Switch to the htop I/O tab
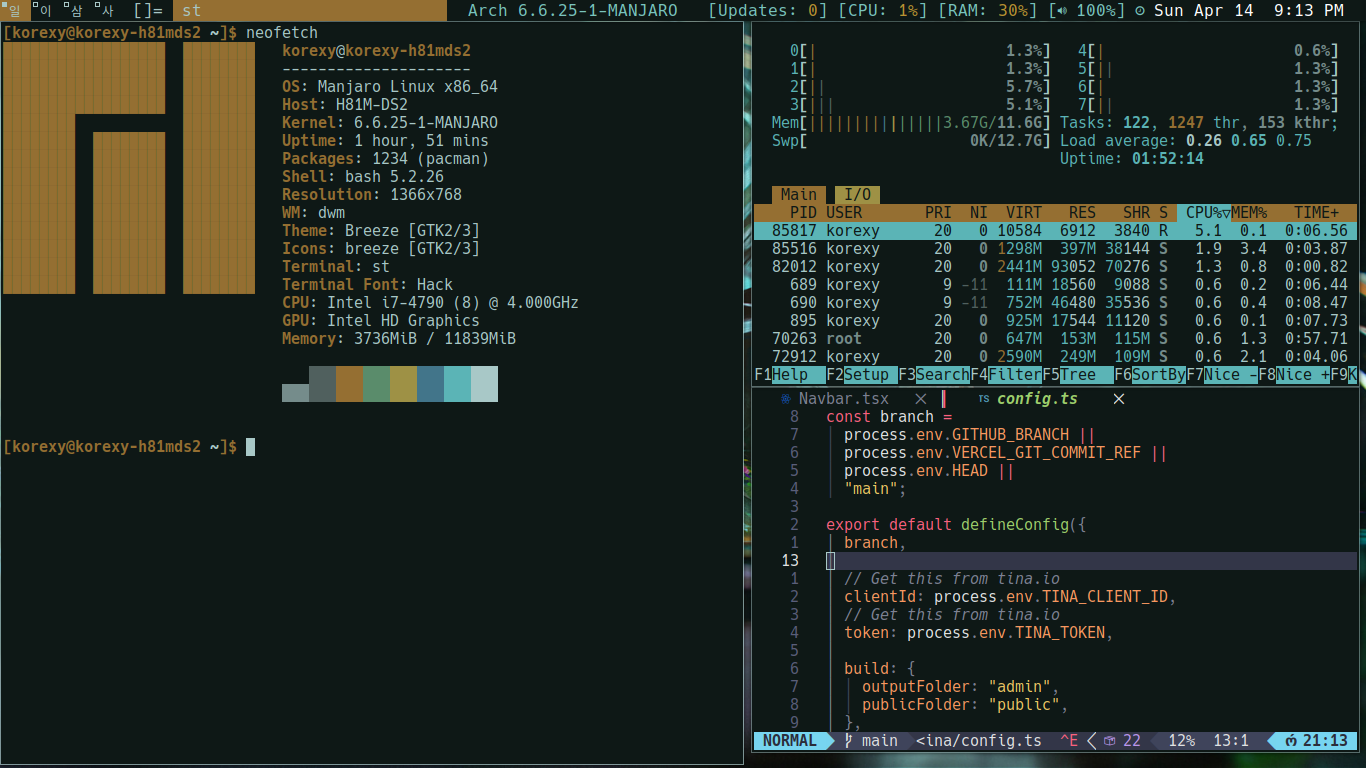Viewport: 1366px width, 768px height. (857, 195)
